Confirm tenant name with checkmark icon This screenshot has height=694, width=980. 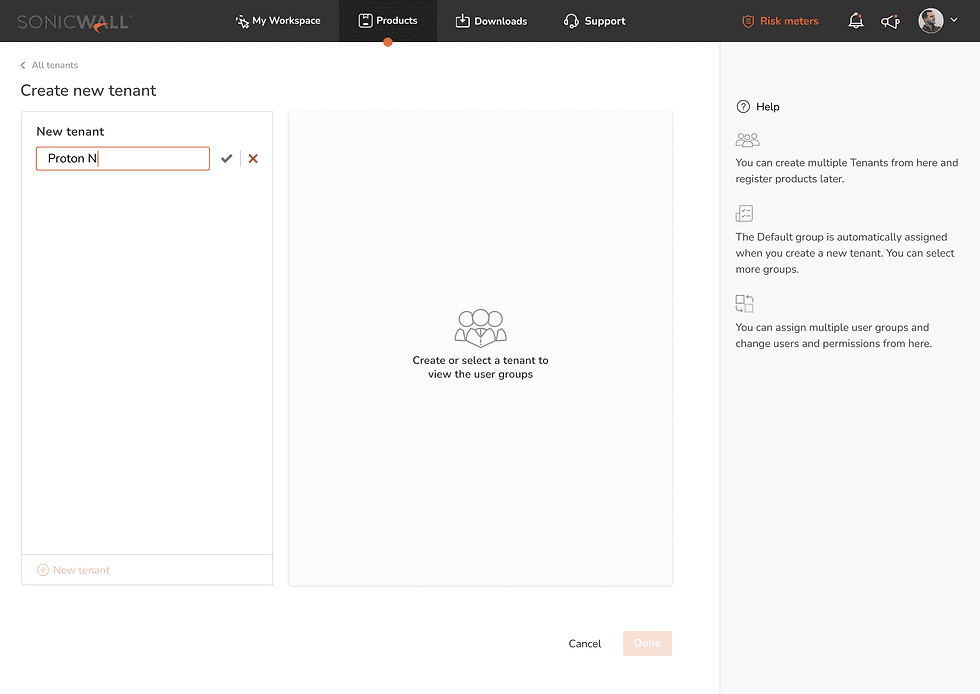coord(226,158)
